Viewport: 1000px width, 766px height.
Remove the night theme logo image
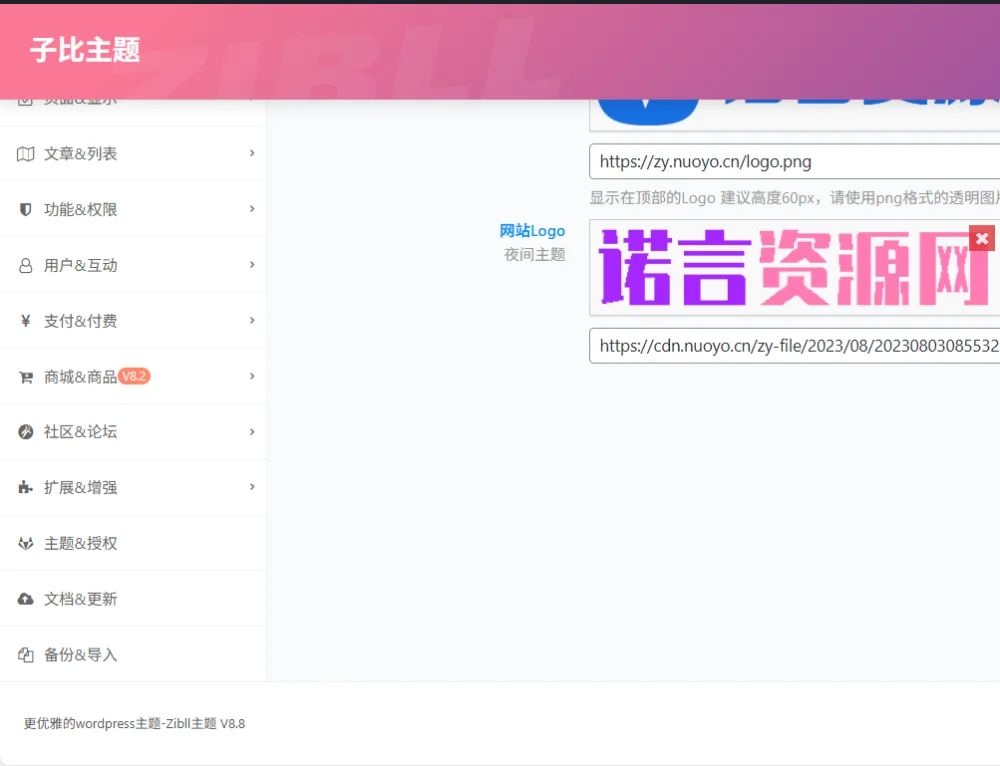tap(982, 239)
